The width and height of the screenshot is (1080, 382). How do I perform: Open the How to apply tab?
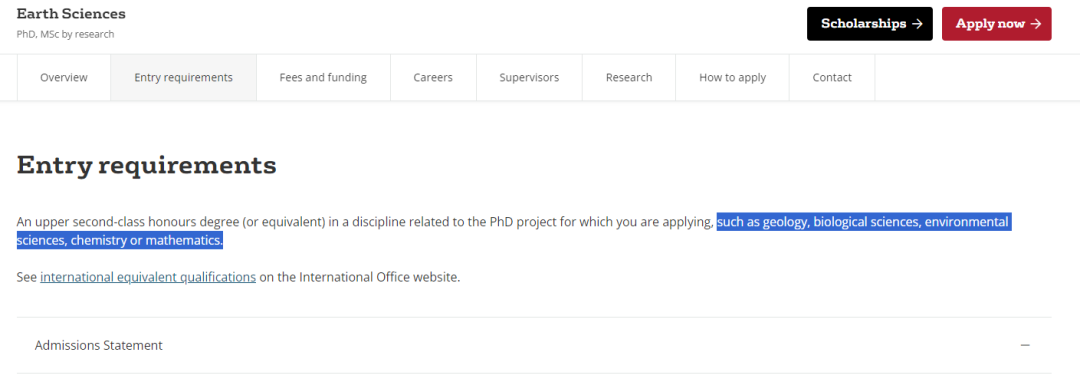point(732,77)
